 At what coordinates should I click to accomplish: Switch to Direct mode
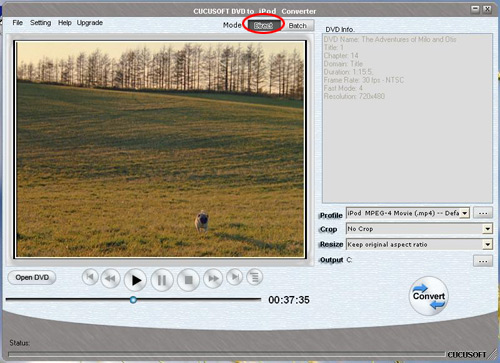coord(263,25)
